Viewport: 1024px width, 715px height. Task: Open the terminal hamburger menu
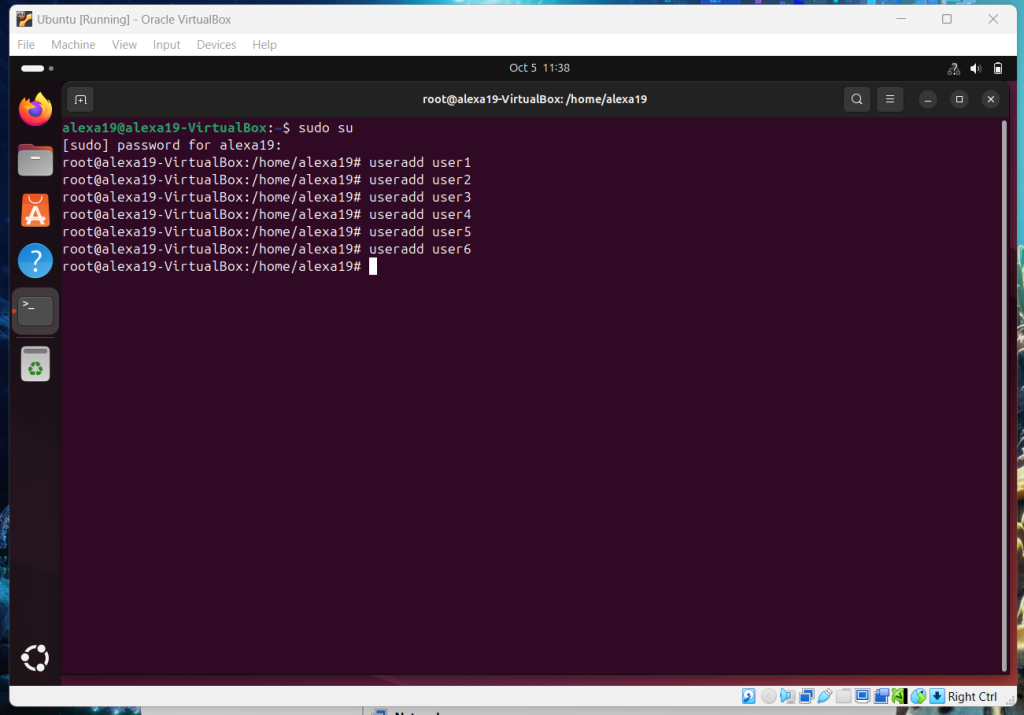tap(889, 99)
